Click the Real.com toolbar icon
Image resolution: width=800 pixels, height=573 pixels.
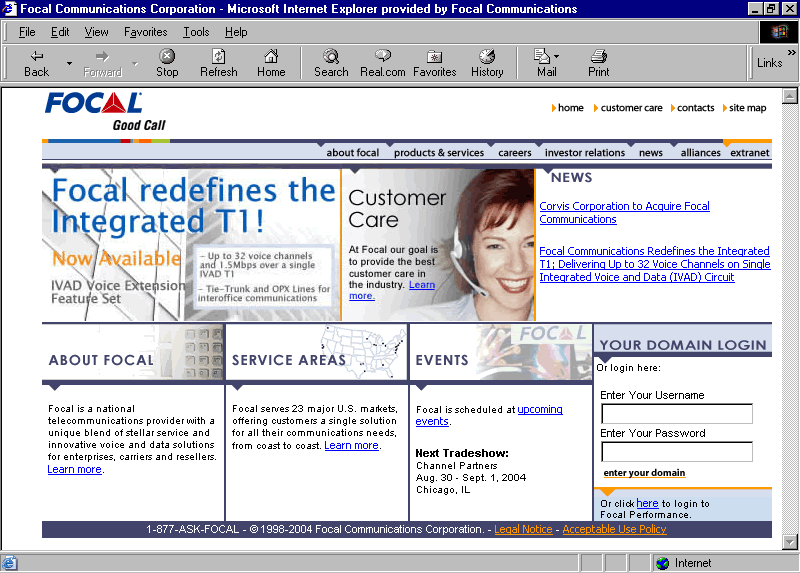[x=383, y=63]
